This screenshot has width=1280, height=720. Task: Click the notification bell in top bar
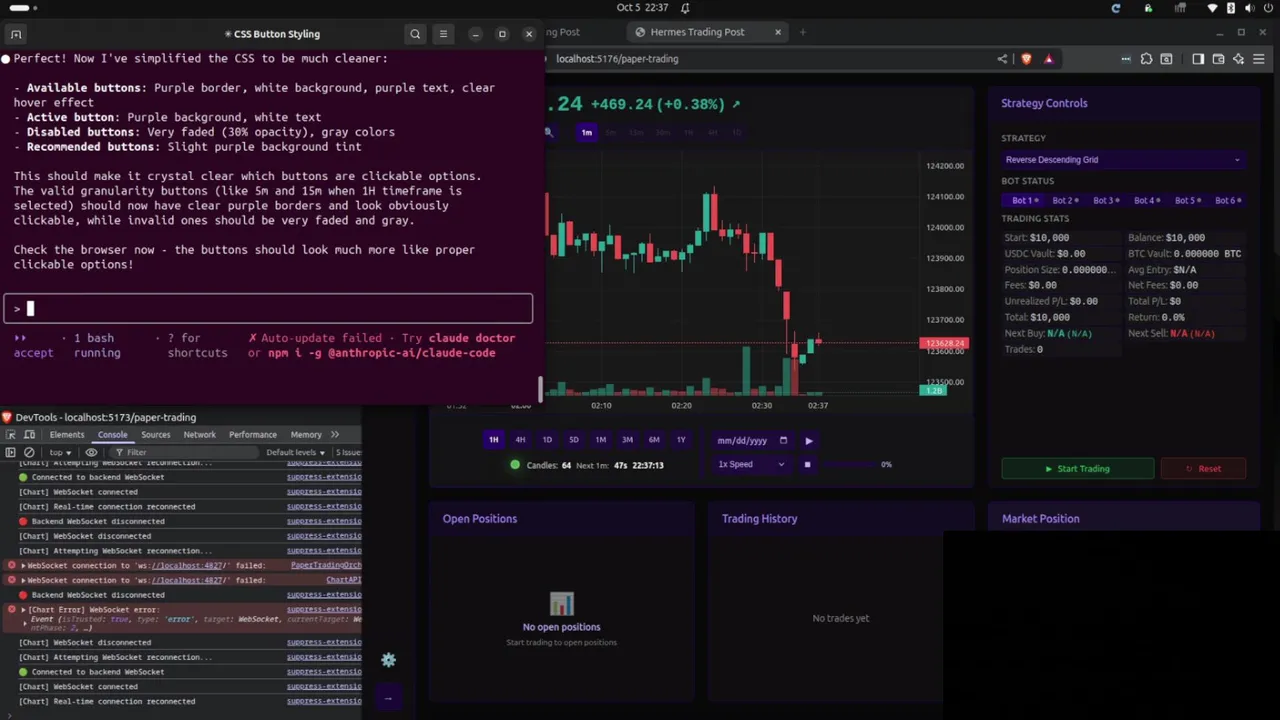(x=685, y=8)
